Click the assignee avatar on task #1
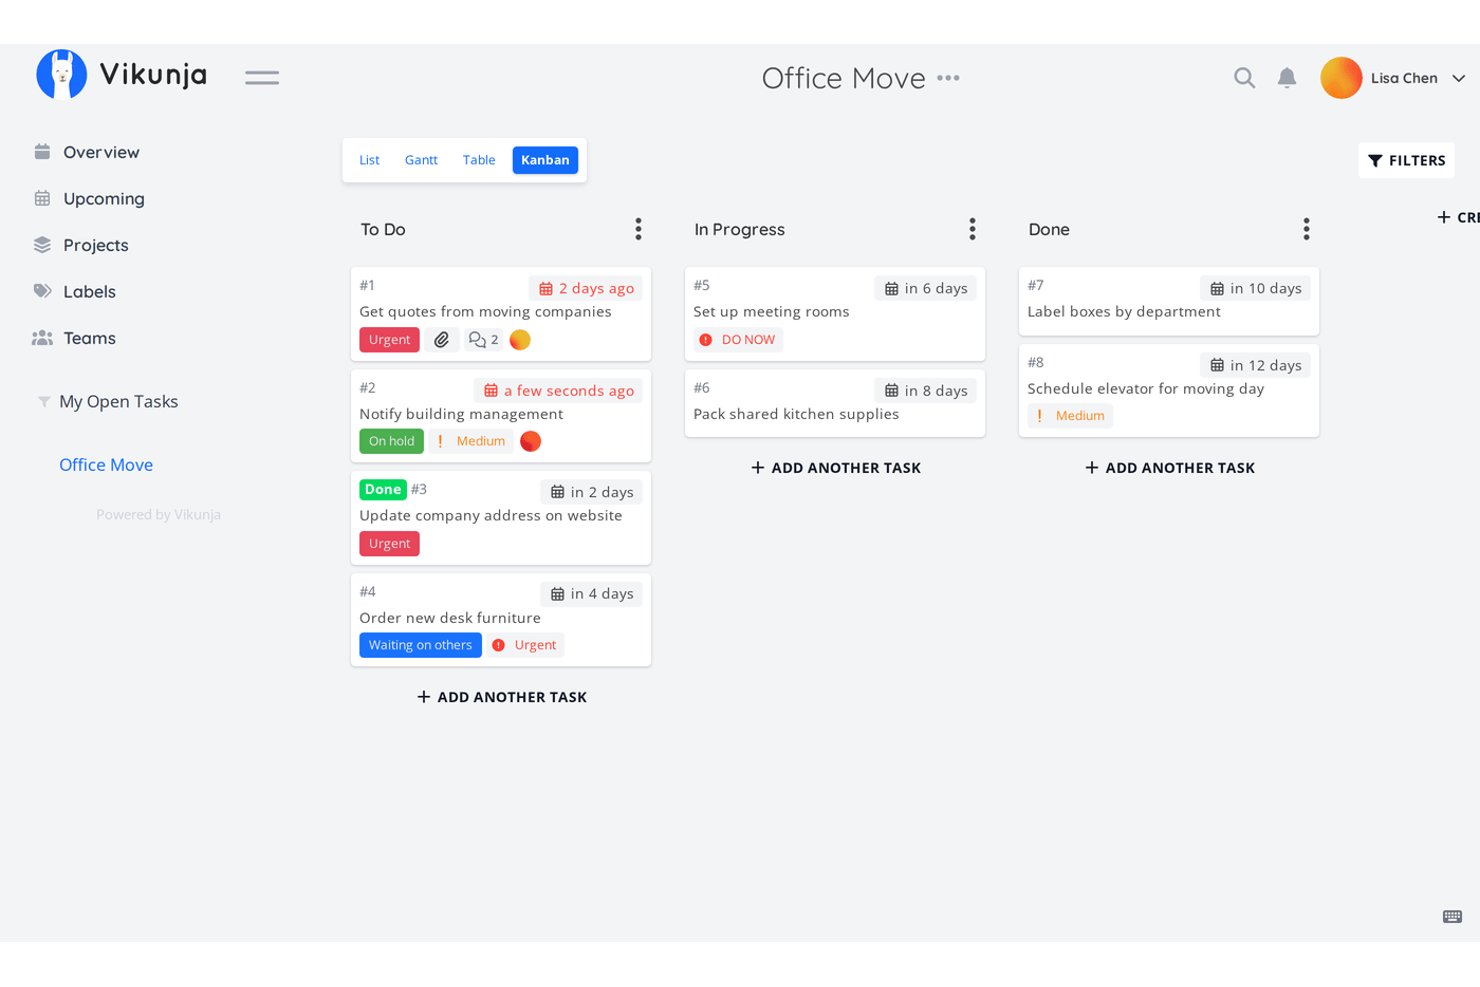The width and height of the screenshot is (1480, 987). [520, 340]
